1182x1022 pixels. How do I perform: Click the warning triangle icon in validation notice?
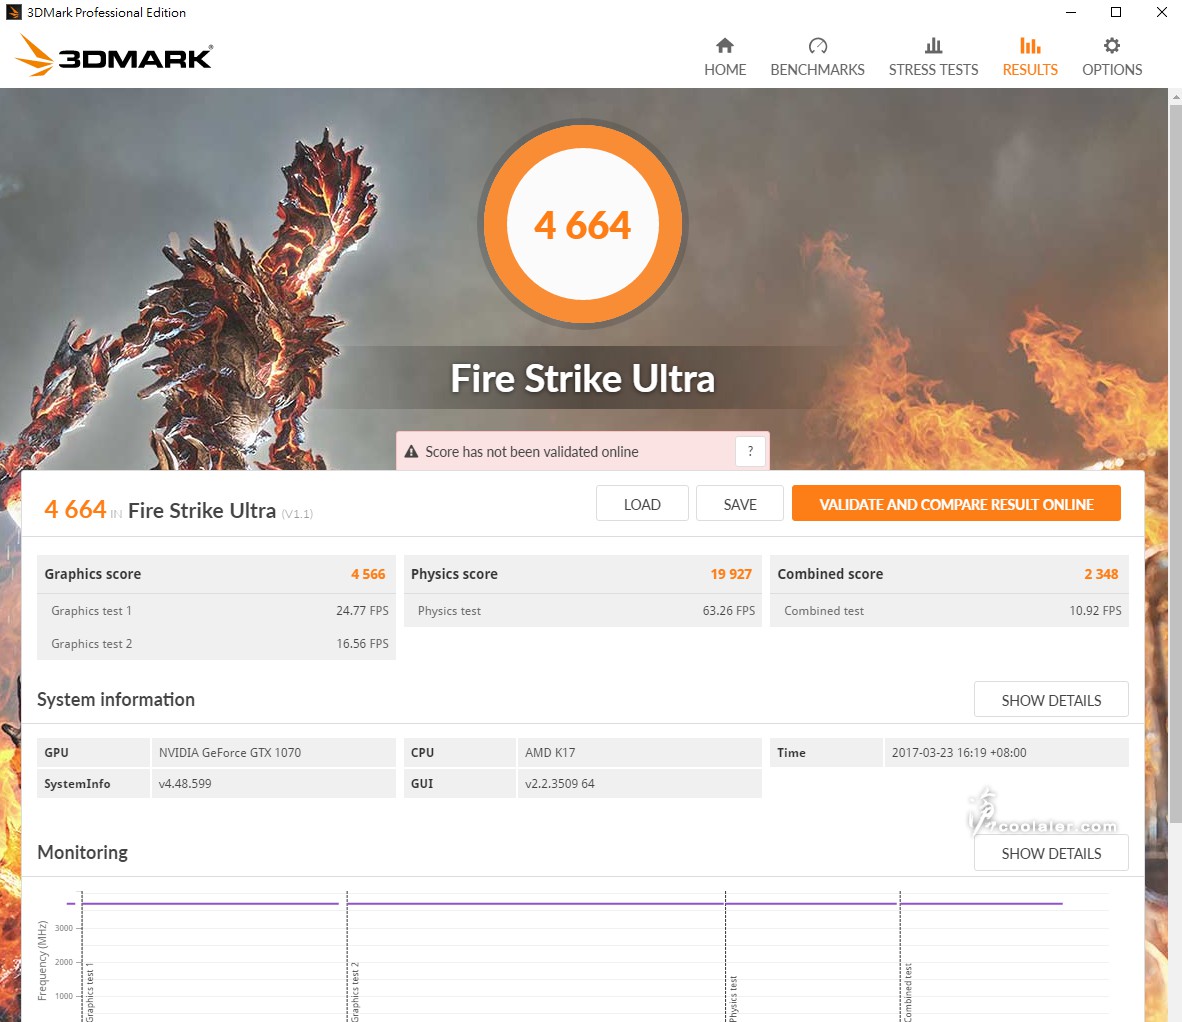[x=411, y=451]
